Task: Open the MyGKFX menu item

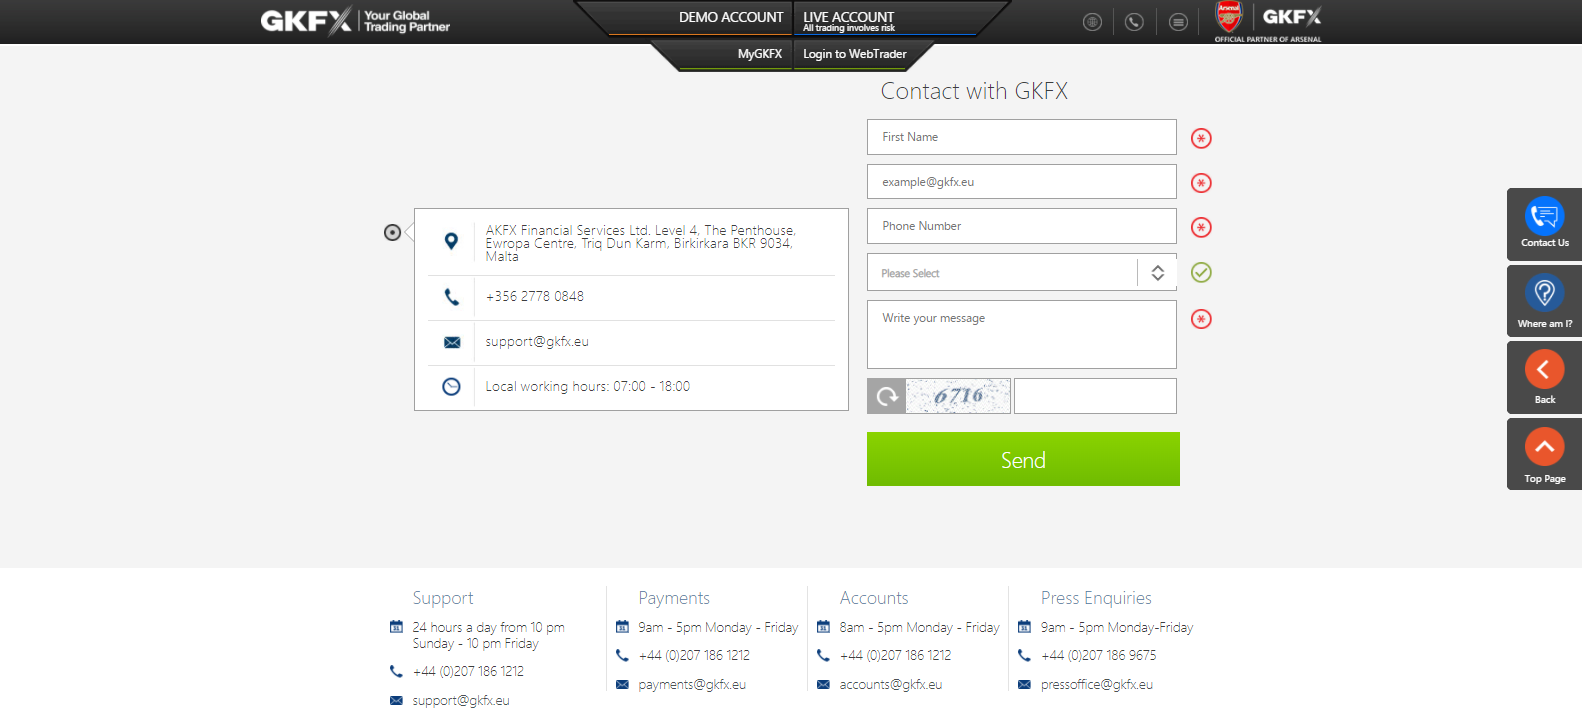Action: tap(760, 54)
